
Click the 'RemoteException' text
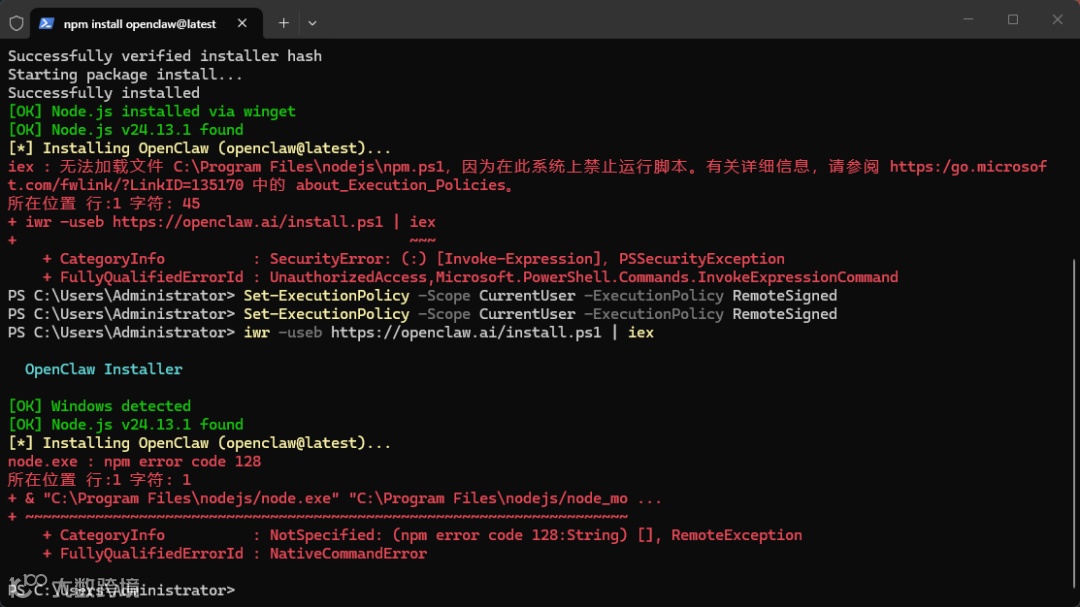pyautogui.click(x=736, y=535)
